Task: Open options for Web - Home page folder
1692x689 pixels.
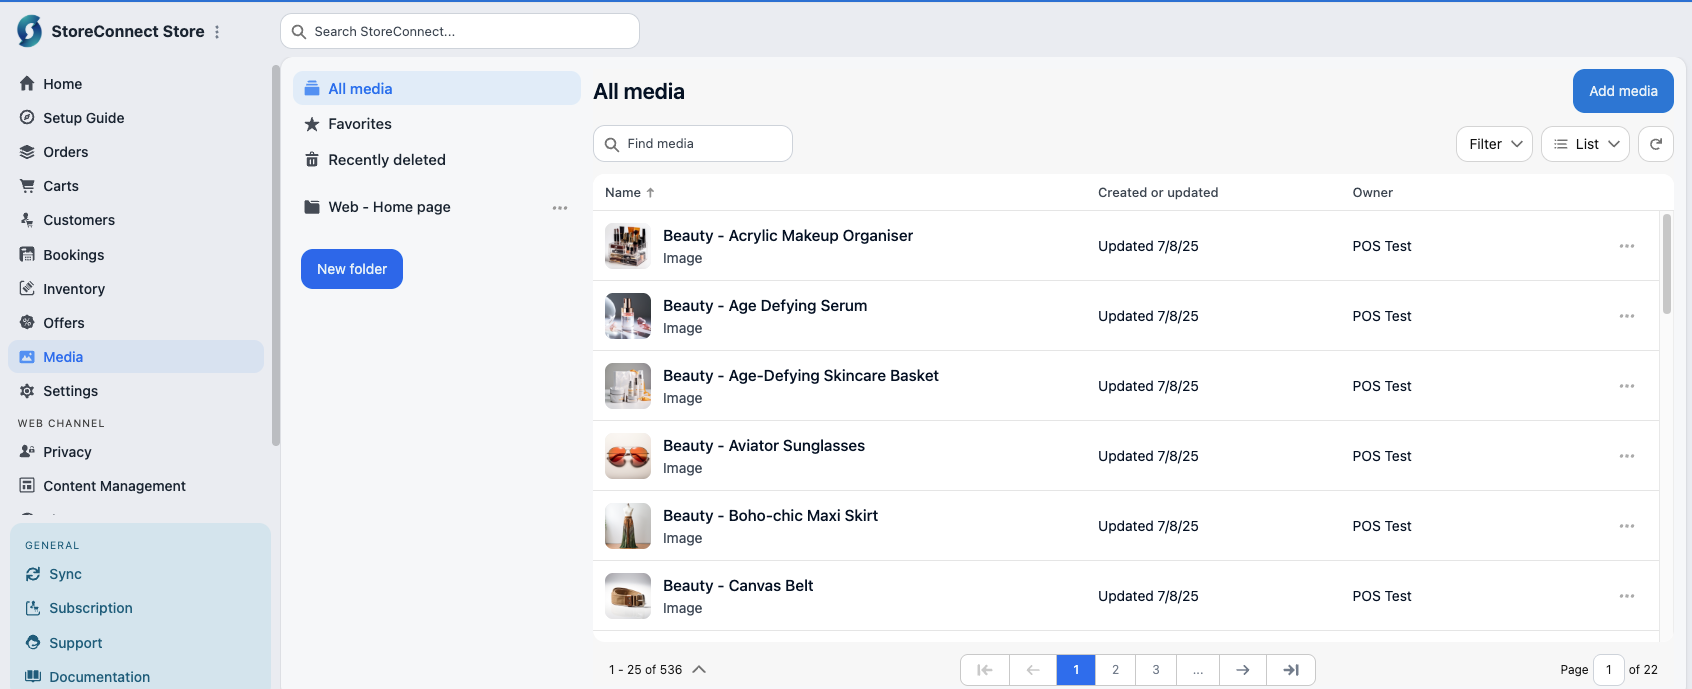Action: click(560, 208)
